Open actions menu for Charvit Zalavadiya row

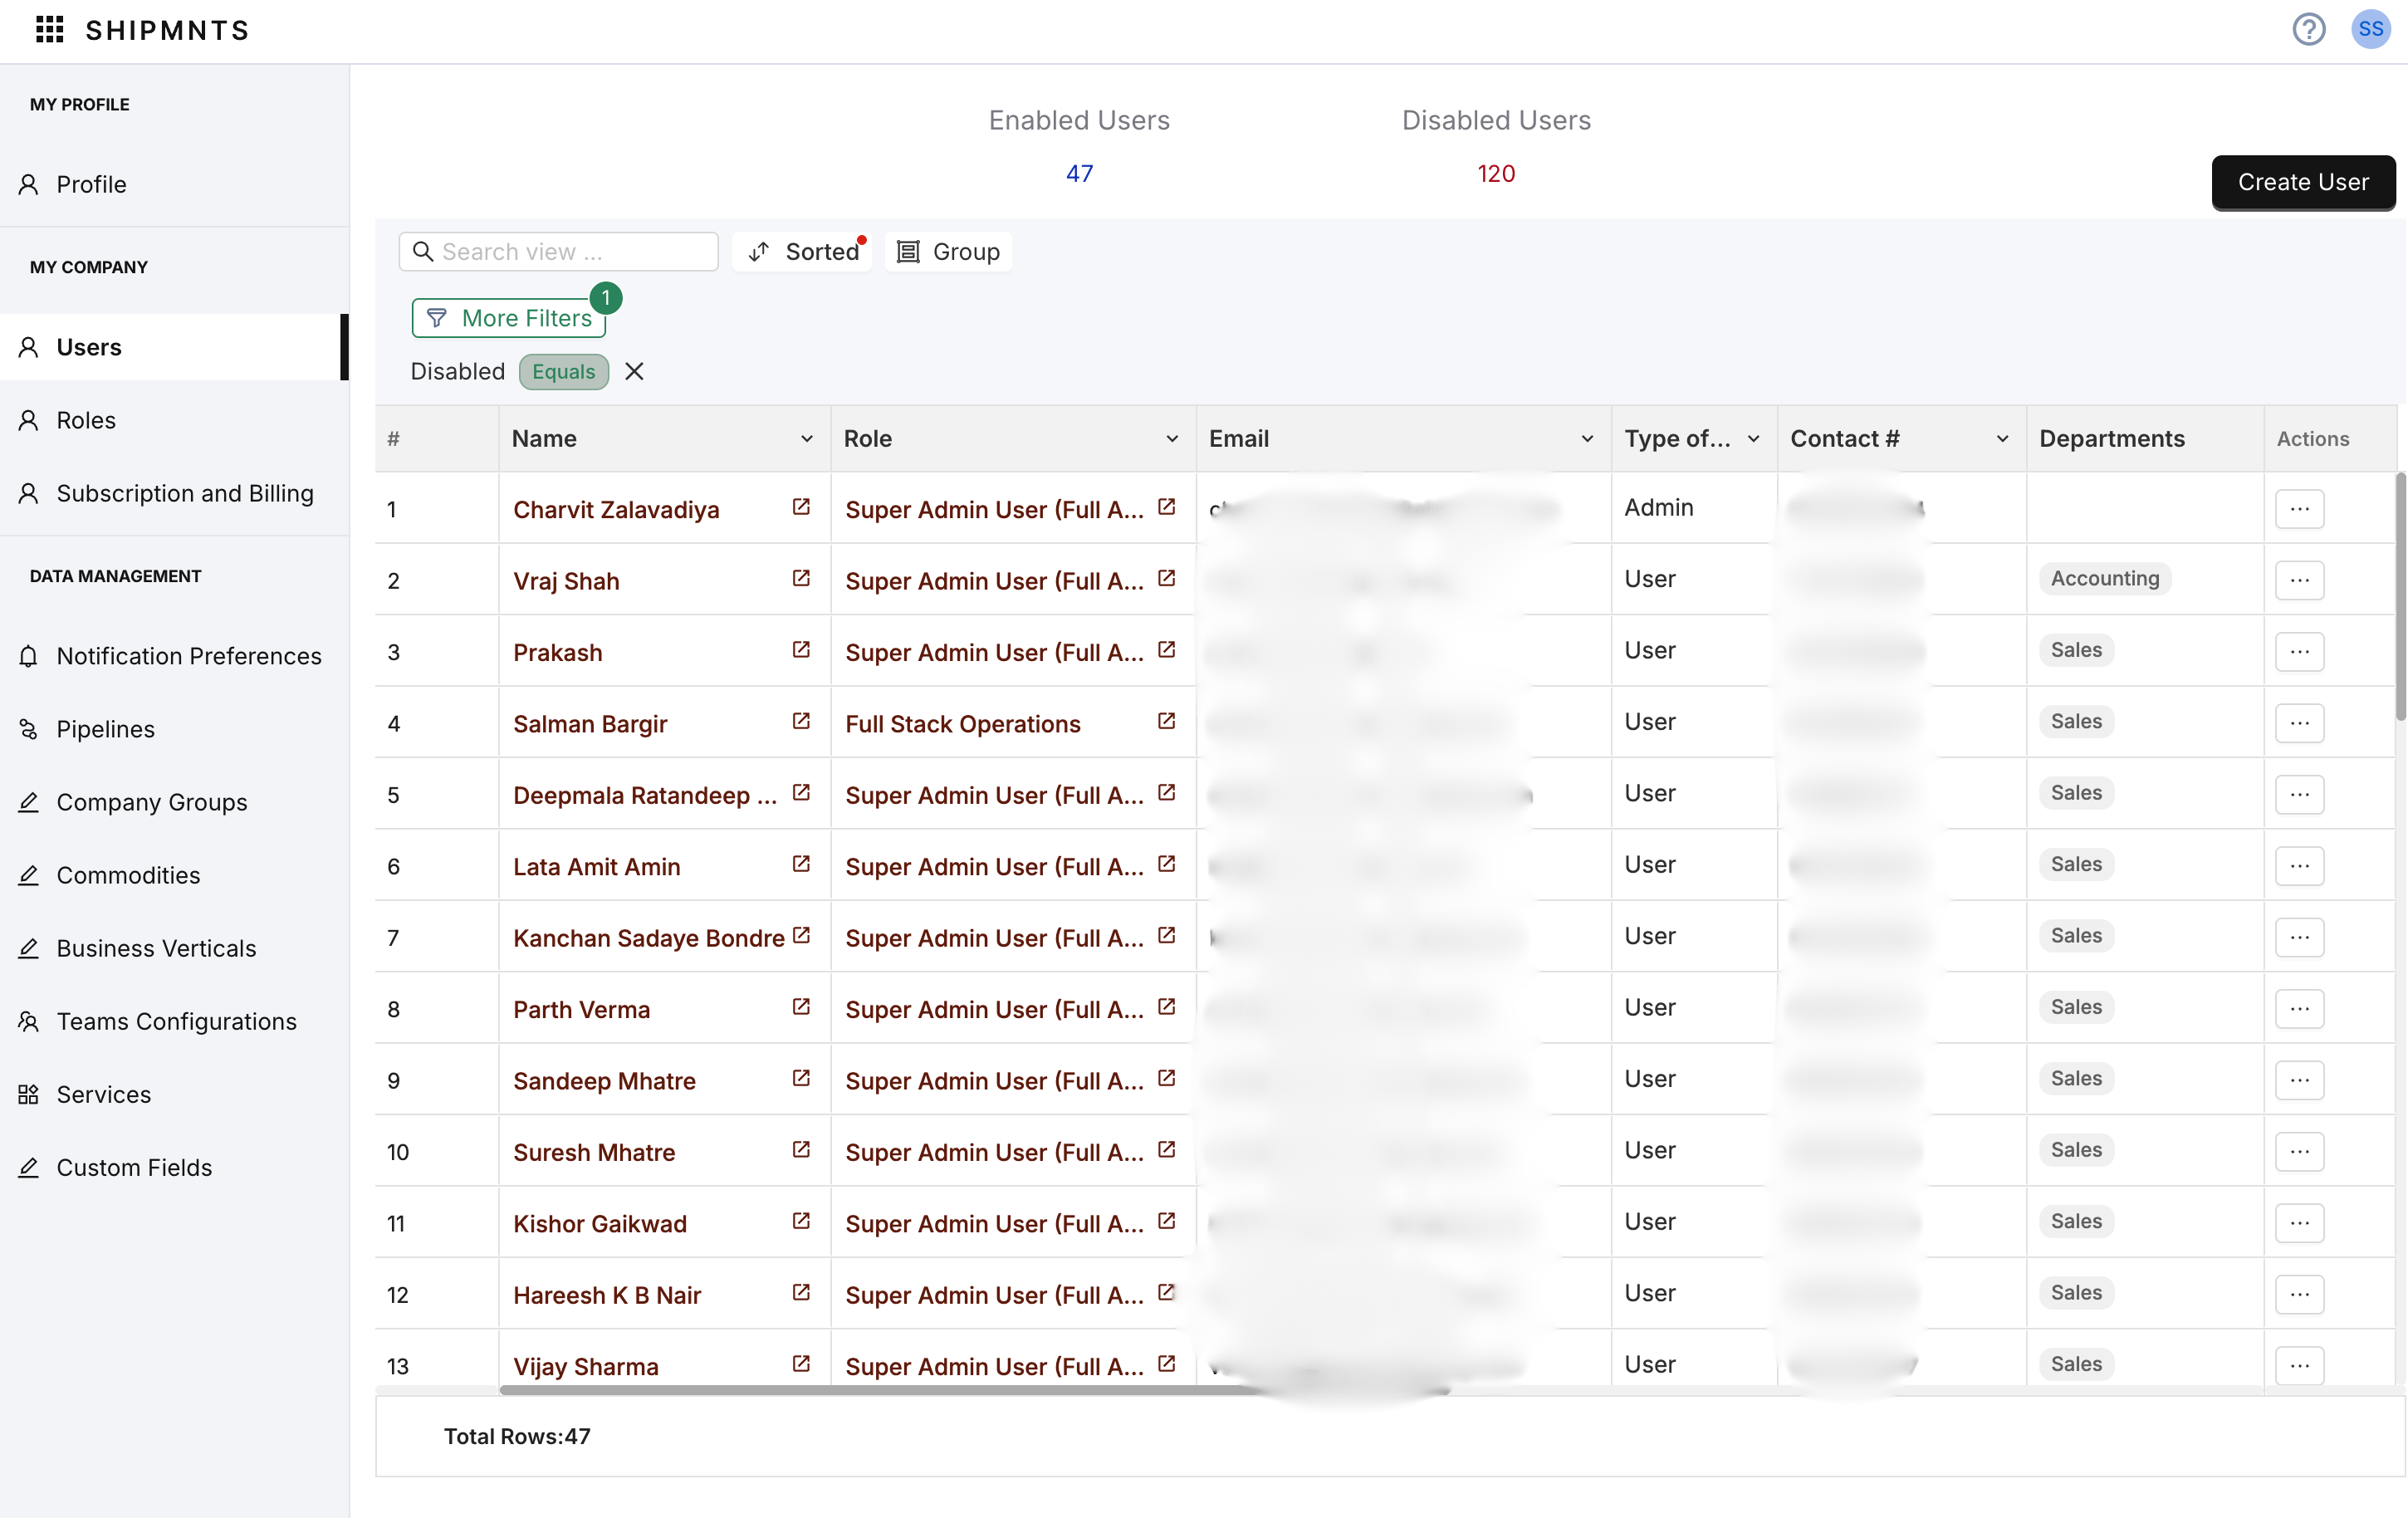point(2299,509)
